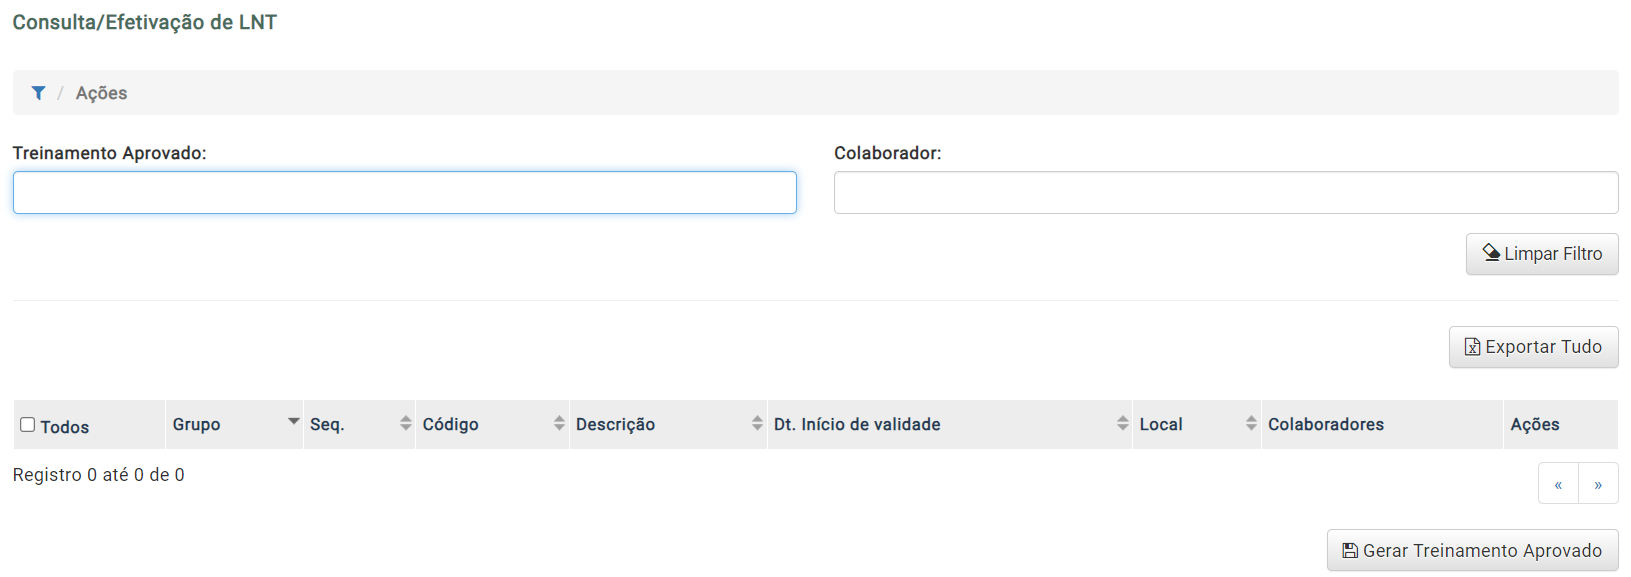The width and height of the screenshot is (1631, 577).
Task: Check the Todos select-all checkbox
Action: [28, 425]
